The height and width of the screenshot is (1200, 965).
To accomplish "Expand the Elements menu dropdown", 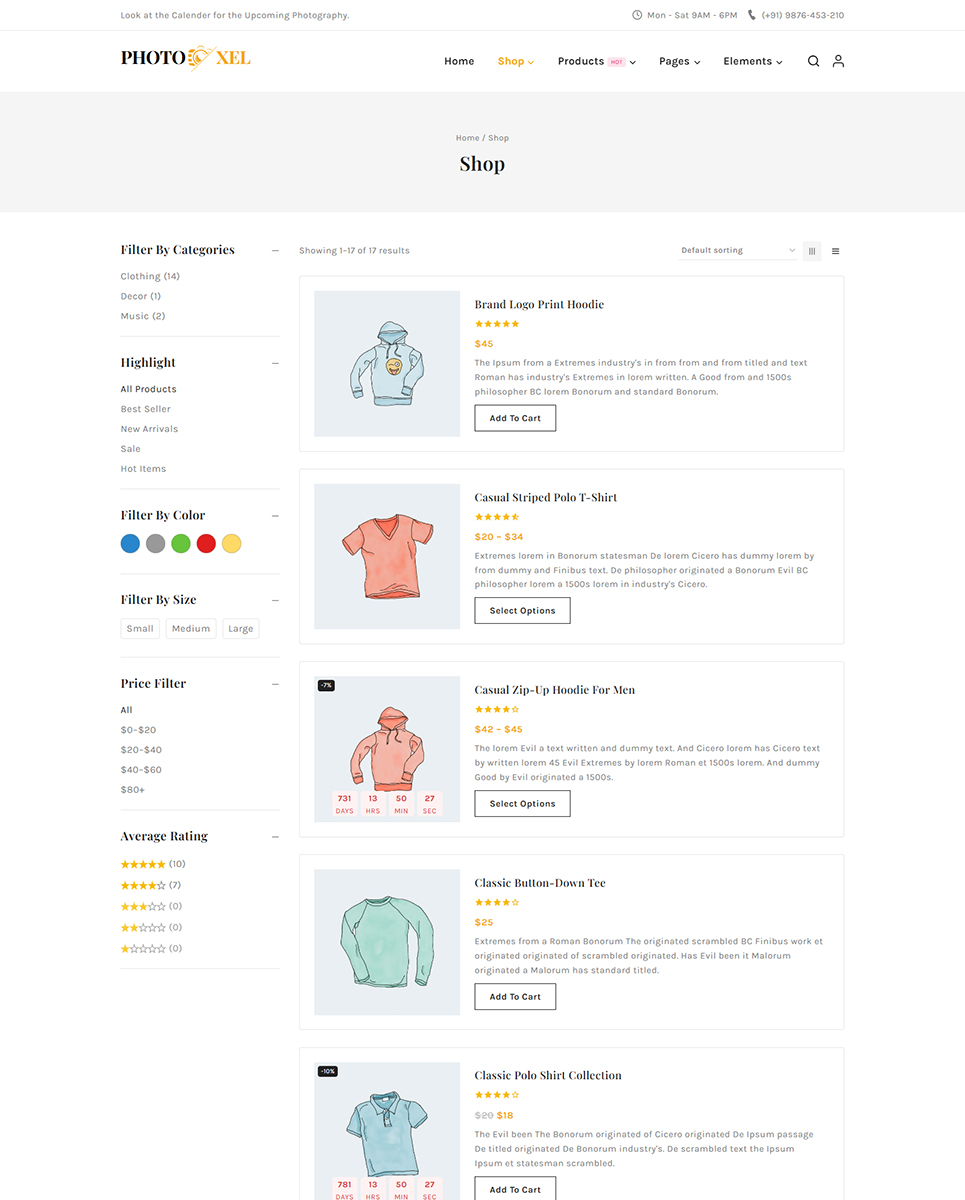I will (x=752, y=62).
